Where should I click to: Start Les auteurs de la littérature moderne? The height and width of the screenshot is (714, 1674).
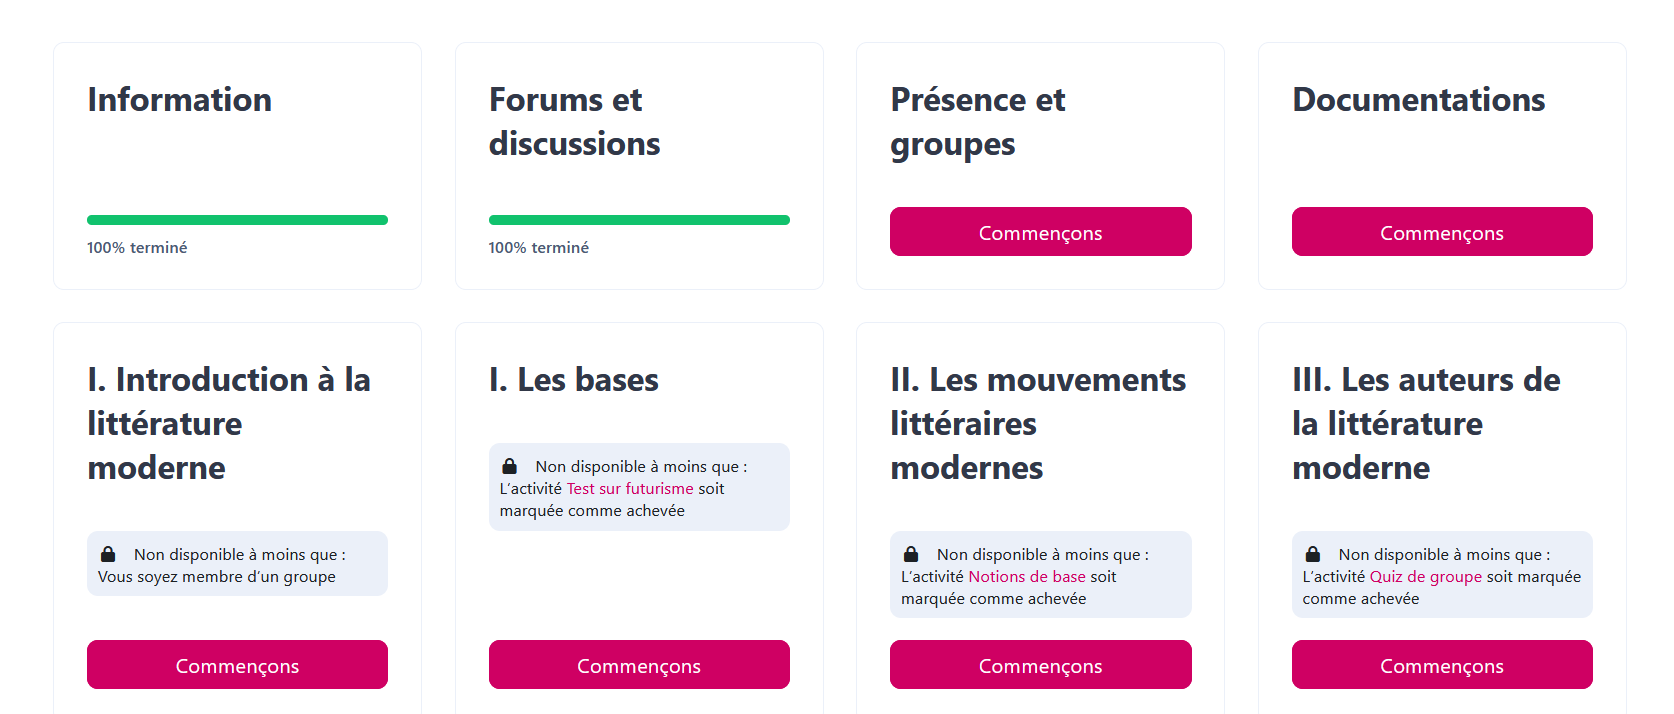click(1442, 665)
